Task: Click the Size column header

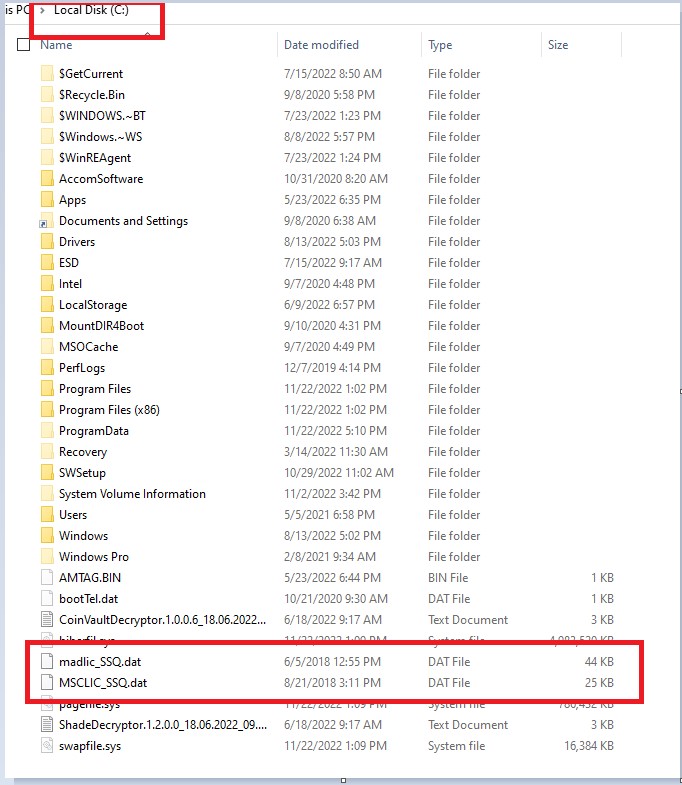Action: pyautogui.click(x=558, y=45)
